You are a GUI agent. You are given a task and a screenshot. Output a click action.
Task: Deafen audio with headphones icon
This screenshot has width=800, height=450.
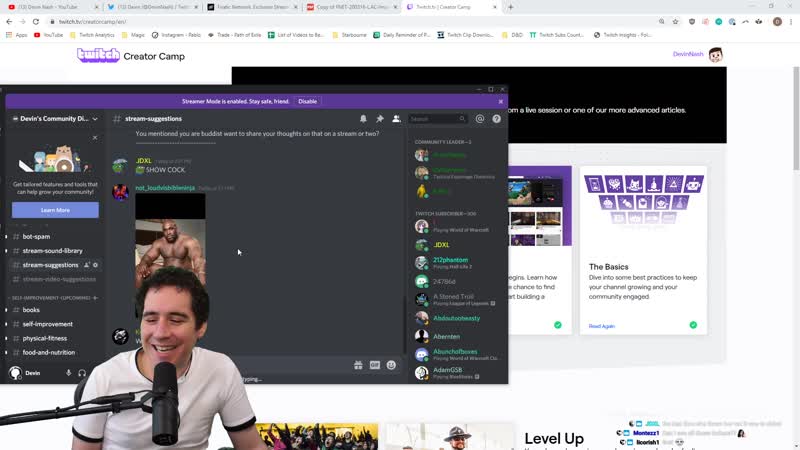click(82, 373)
